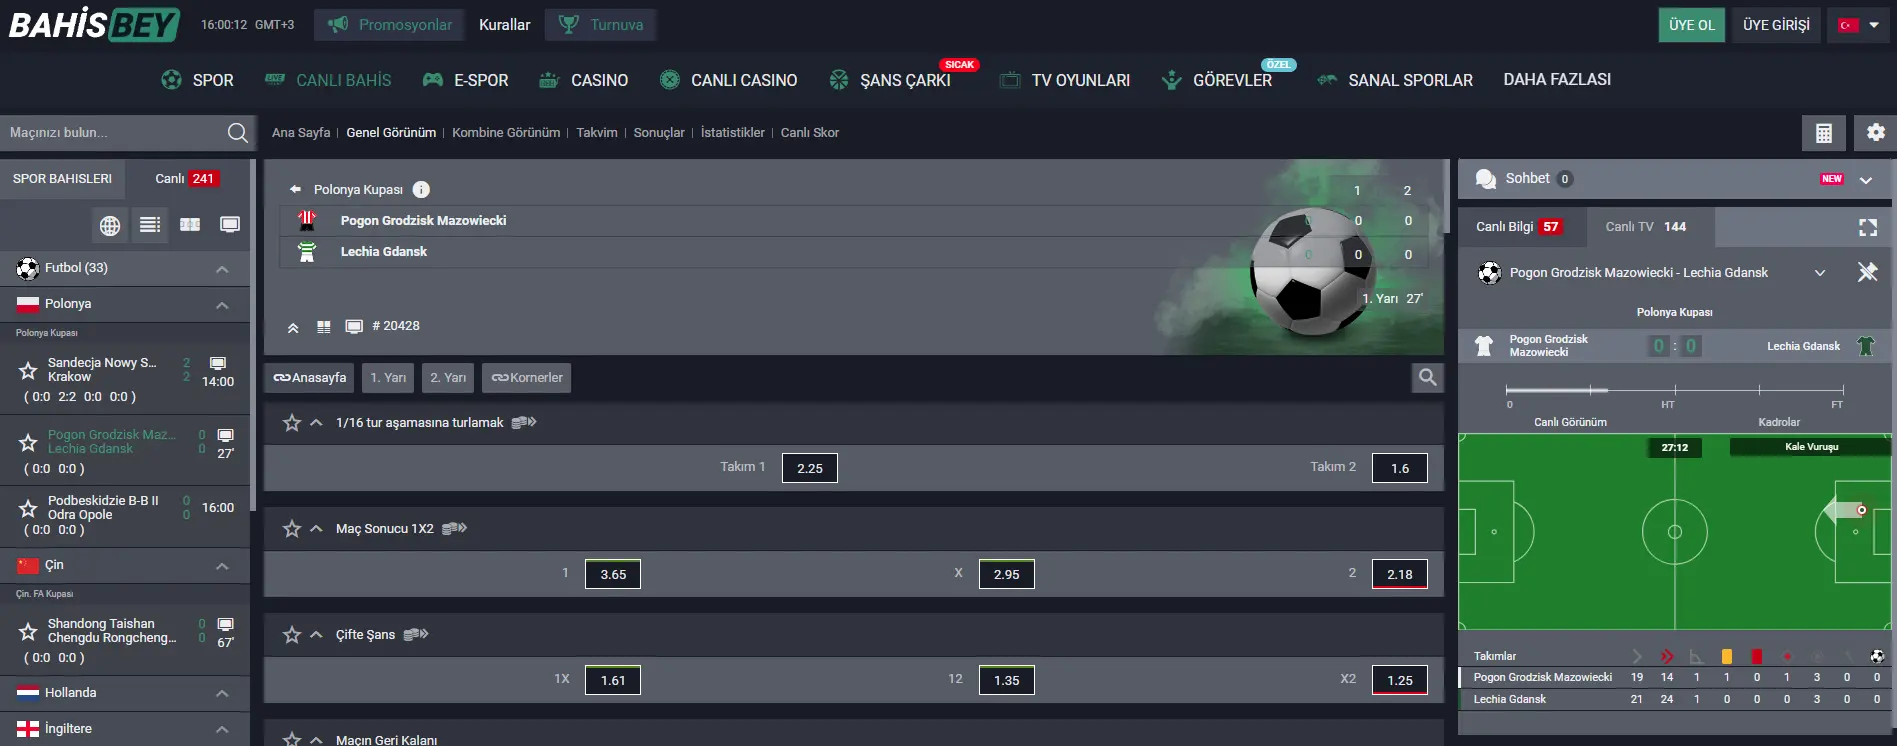The image size is (1897, 746).
Task: Favorite the Pogon Grodzisk match star in sidebar
Action: point(28,442)
